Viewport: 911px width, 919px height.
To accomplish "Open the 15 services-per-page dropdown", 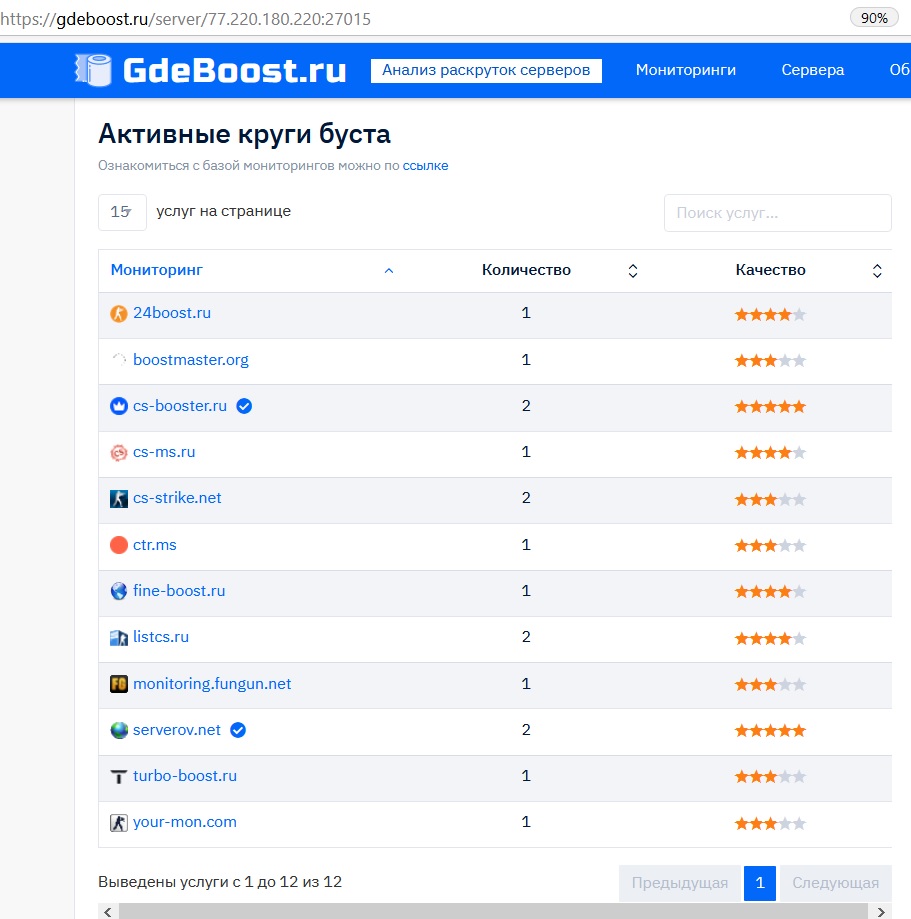I will point(122,212).
